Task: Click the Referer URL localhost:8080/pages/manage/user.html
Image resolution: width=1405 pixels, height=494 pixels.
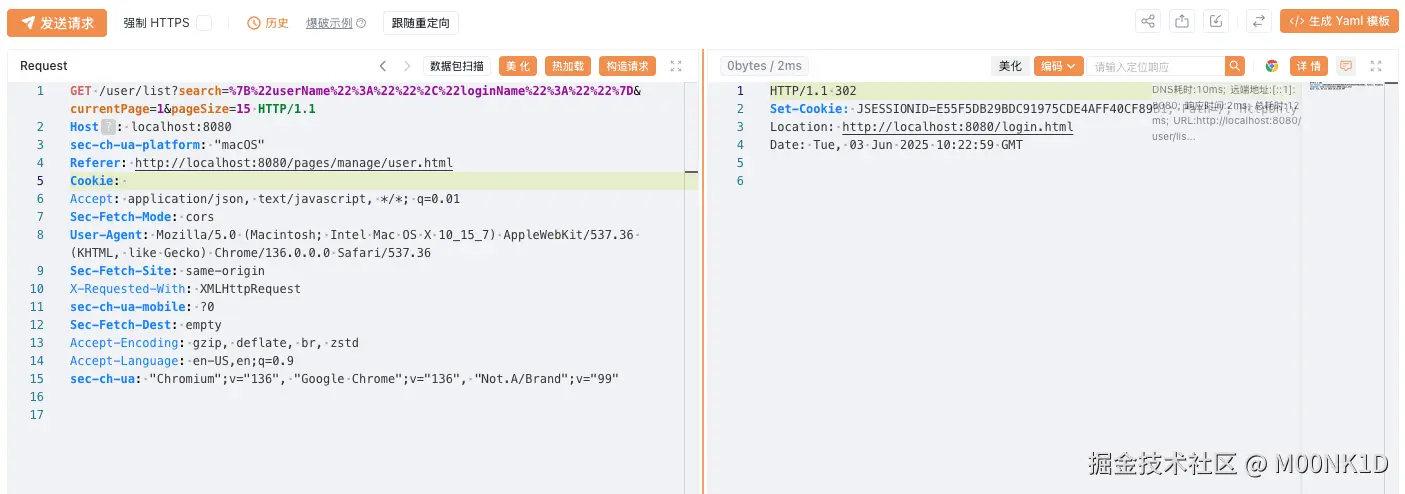Action: click(x=294, y=163)
